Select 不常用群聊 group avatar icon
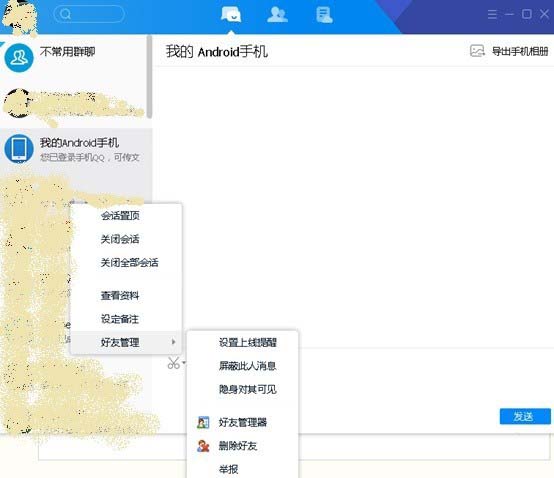Image resolution: width=554 pixels, height=478 pixels. (x=19, y=58)
